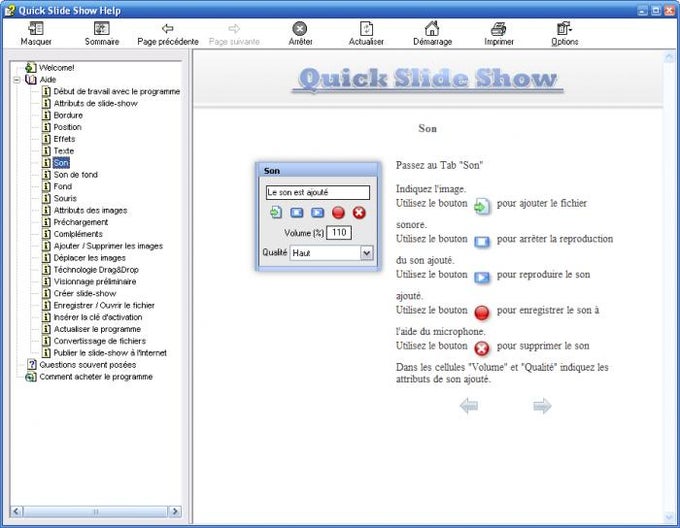Image resolution: width=680 pixels, height=528 pixels.
Task: Select the Compléments topic
Action: coord(78,234)
